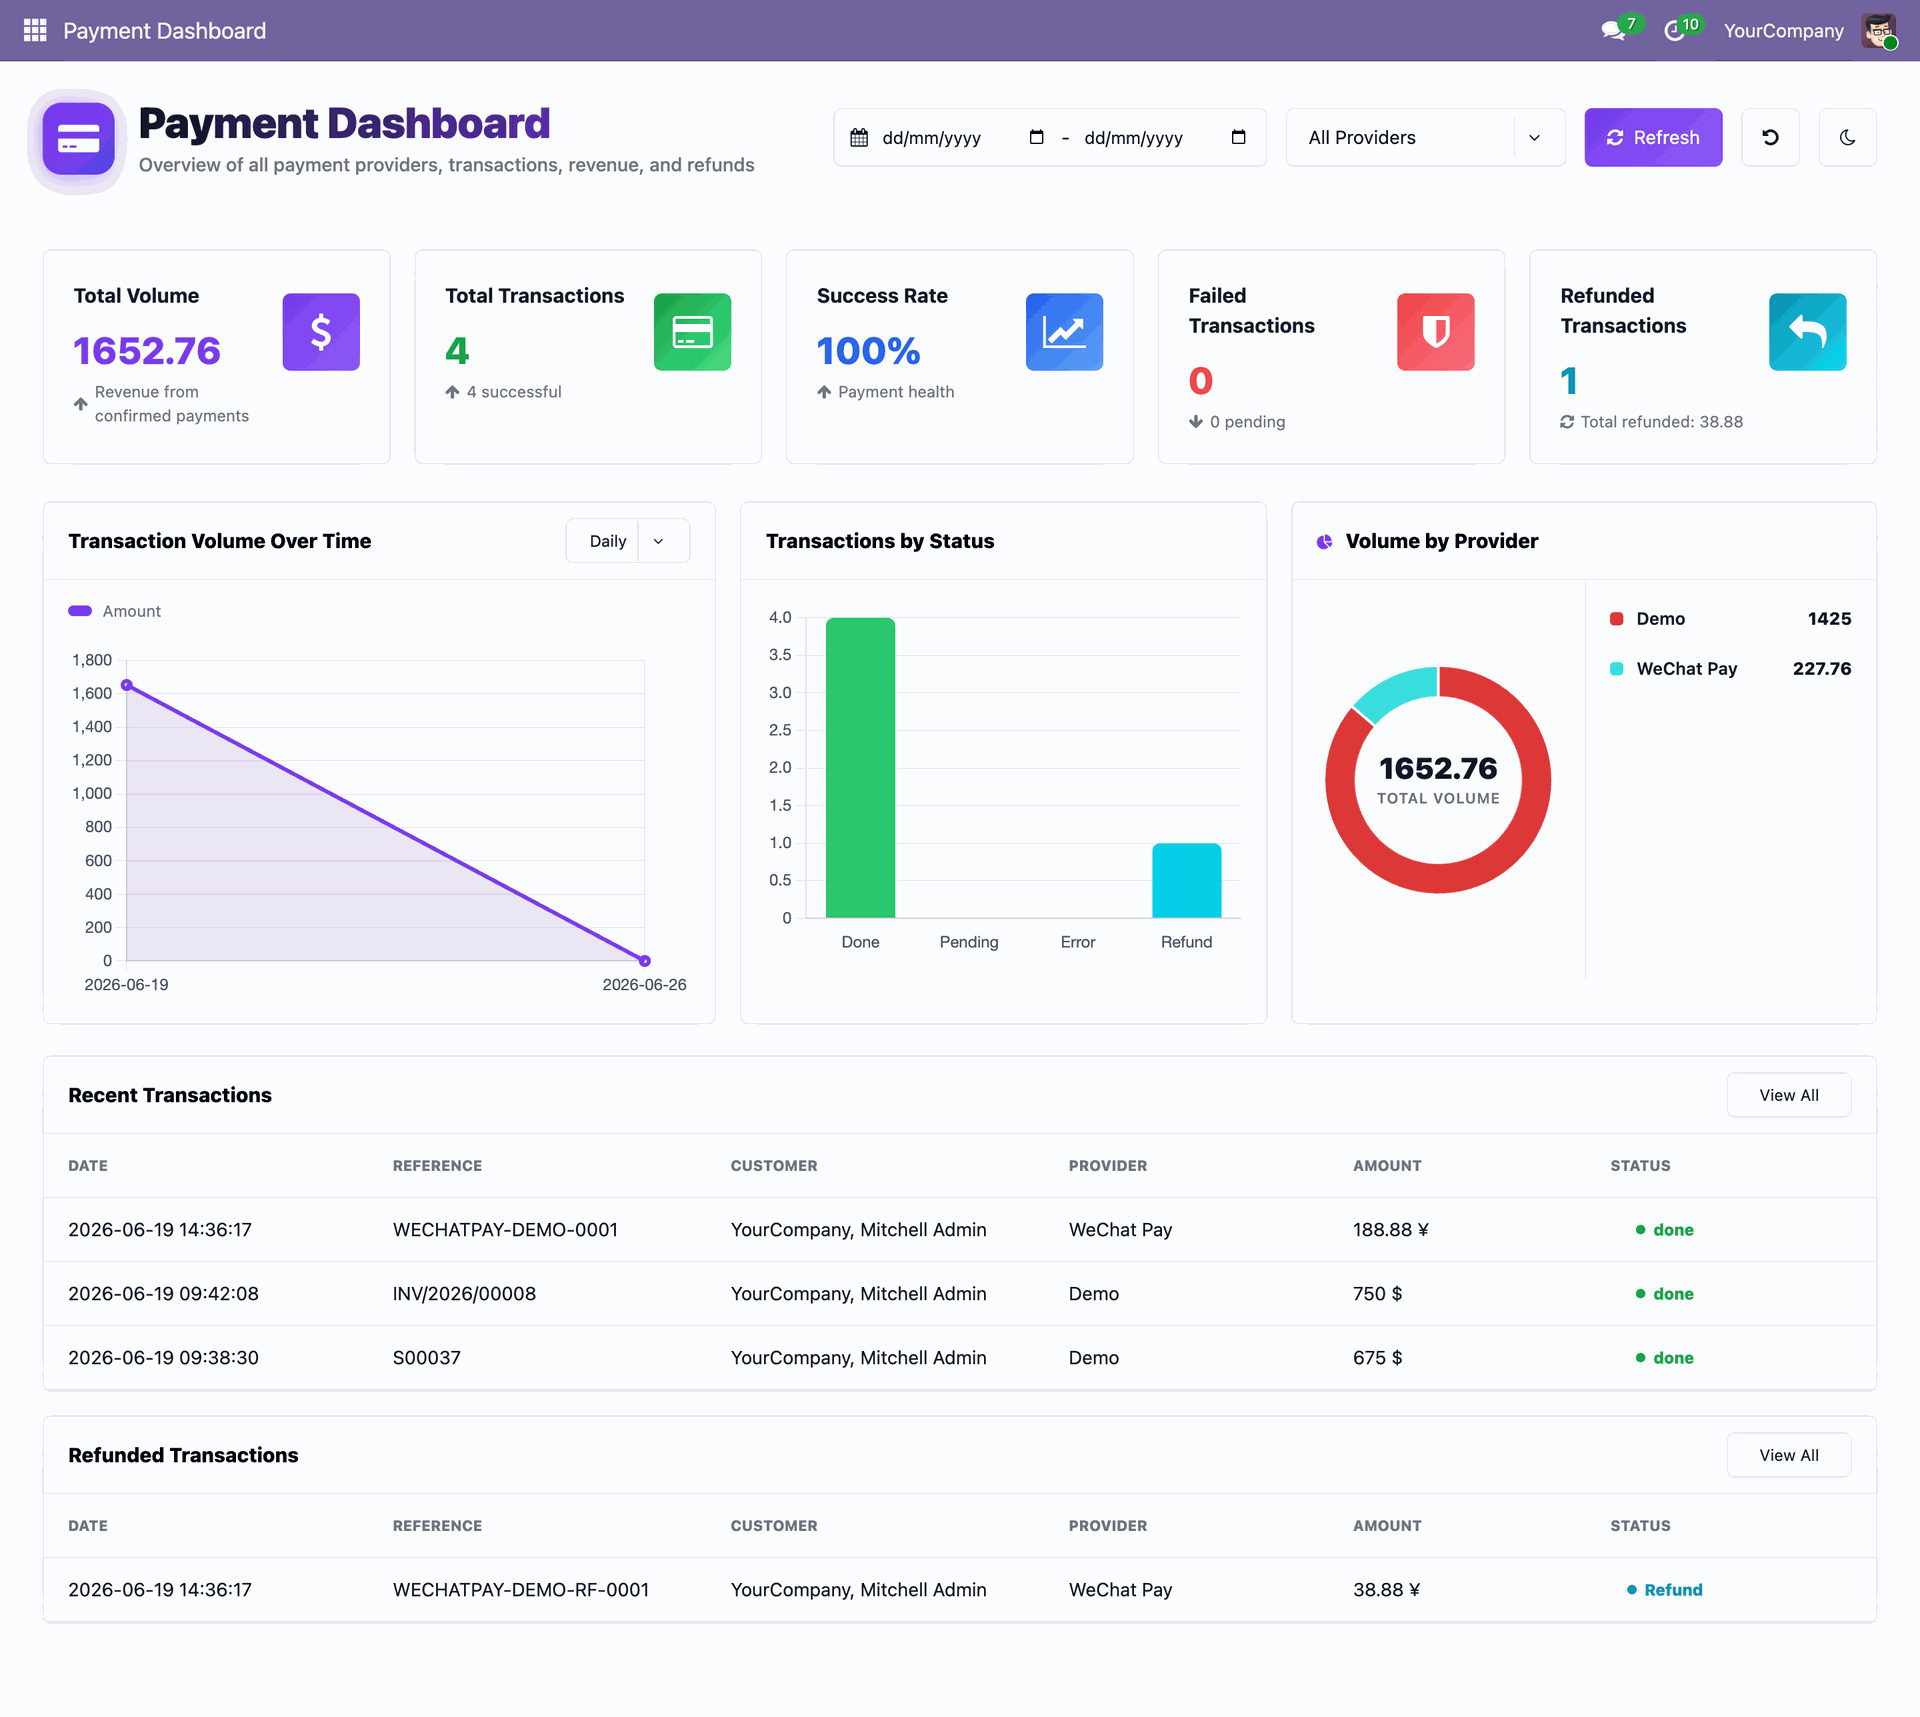Click the Failed Transactions shield icon
1920x1717 pixels.
pyautogui.click(x=1435, y=332)
